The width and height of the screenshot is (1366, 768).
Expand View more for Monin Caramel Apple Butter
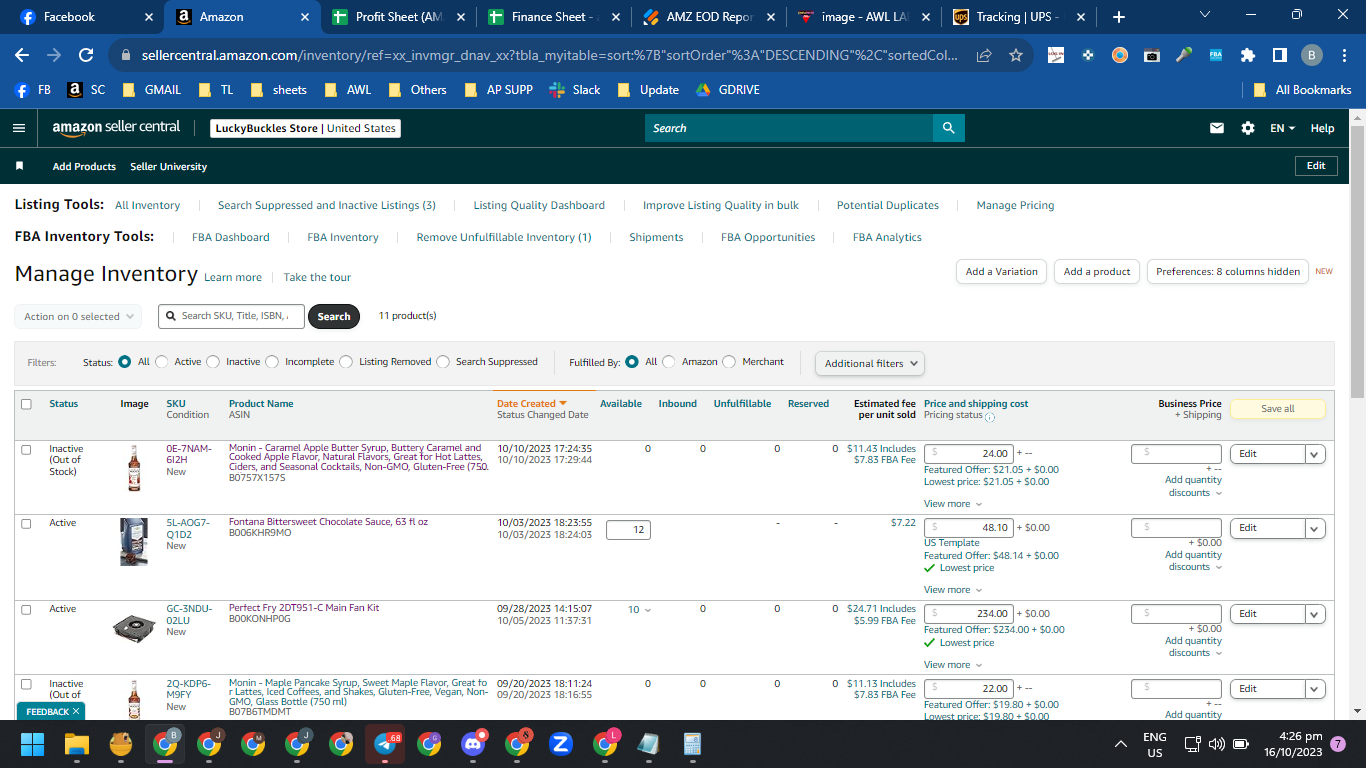pyautogui.click(x=952, y=504)
